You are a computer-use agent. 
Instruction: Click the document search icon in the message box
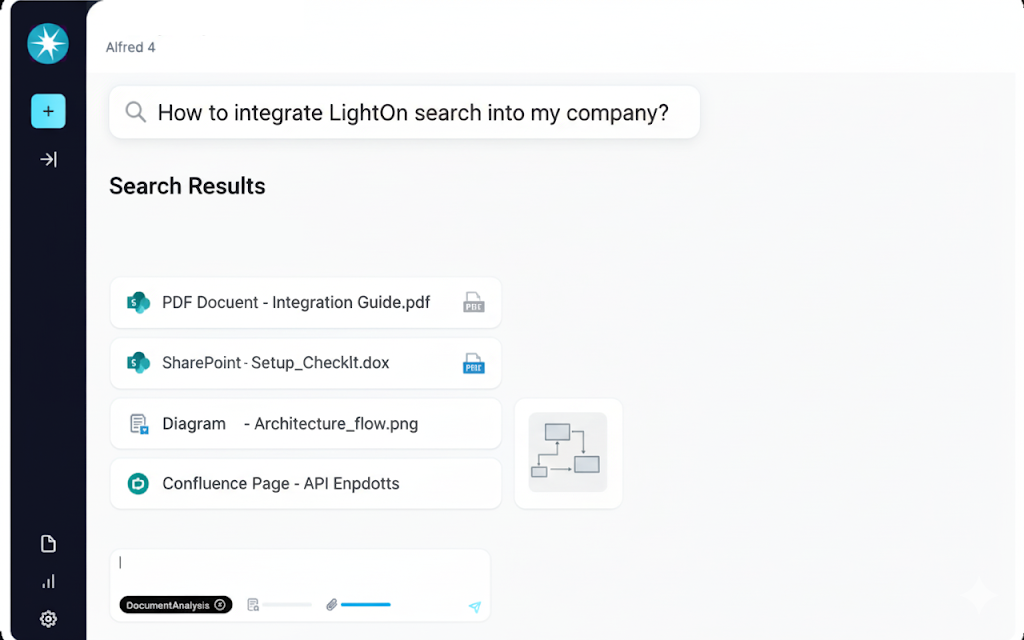[x=253, y=605]
